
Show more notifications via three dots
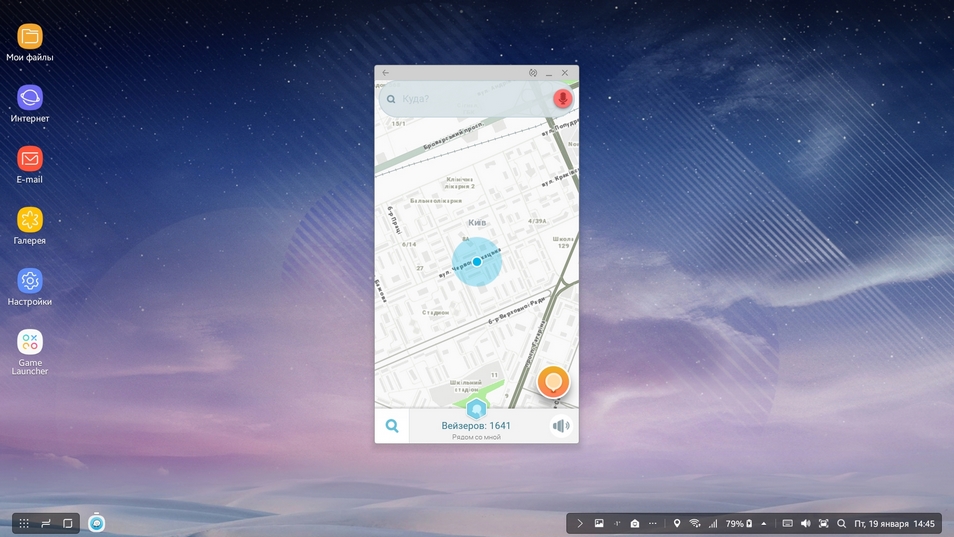(x=653, y=523)
